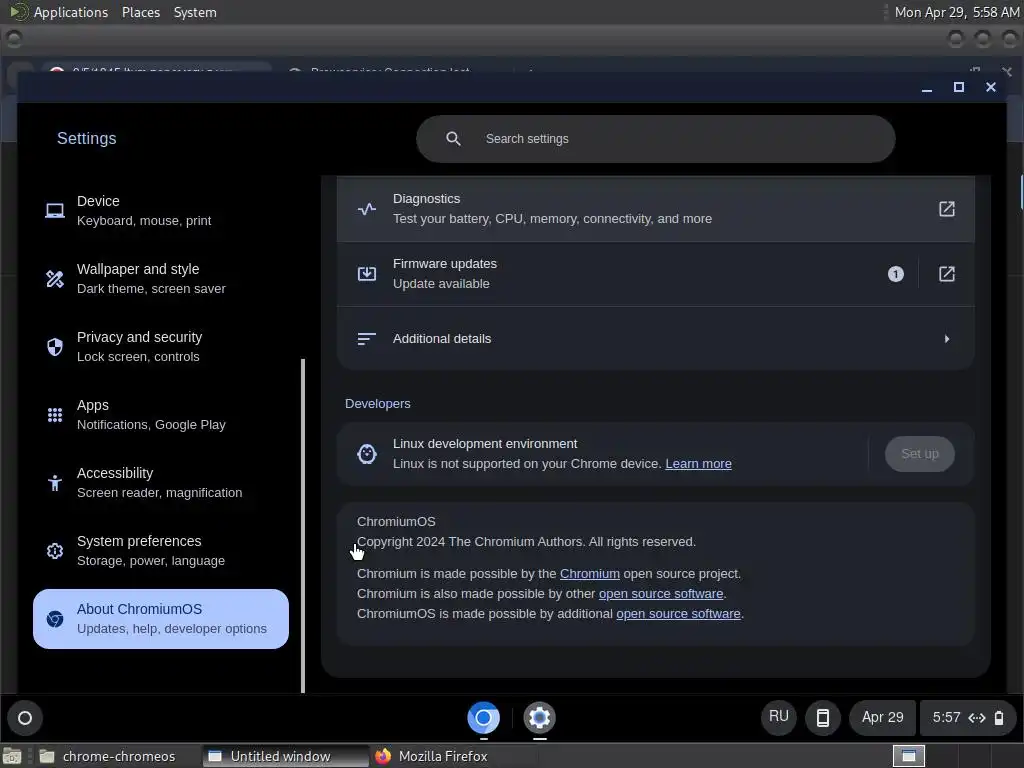1024x768 pixels.
Task: Open the status tray showing 5:57
Action: tap(968, 718)
